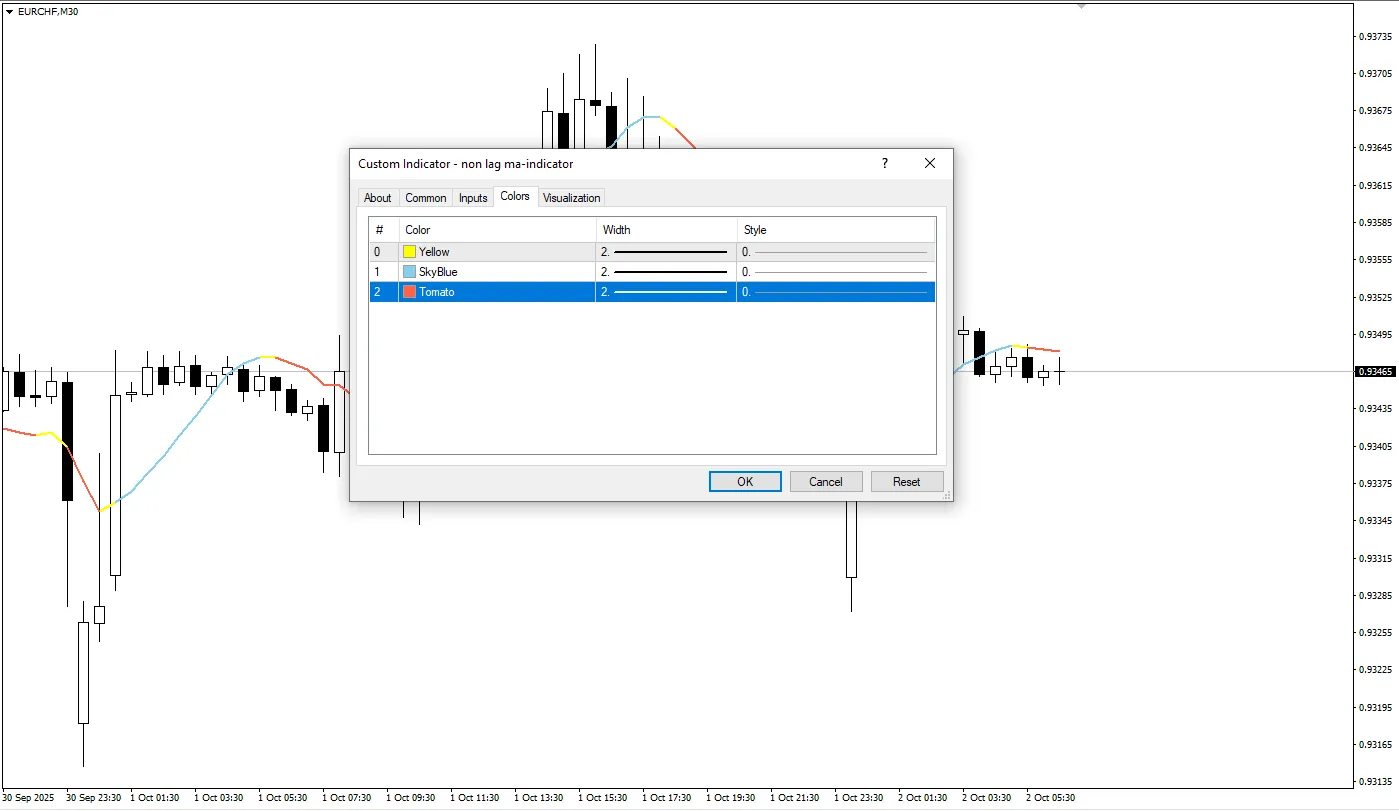Viewport: 1399px width, 811px height.
Task: Click the Tomato color swatch
Action: click(x=410, y=292)
